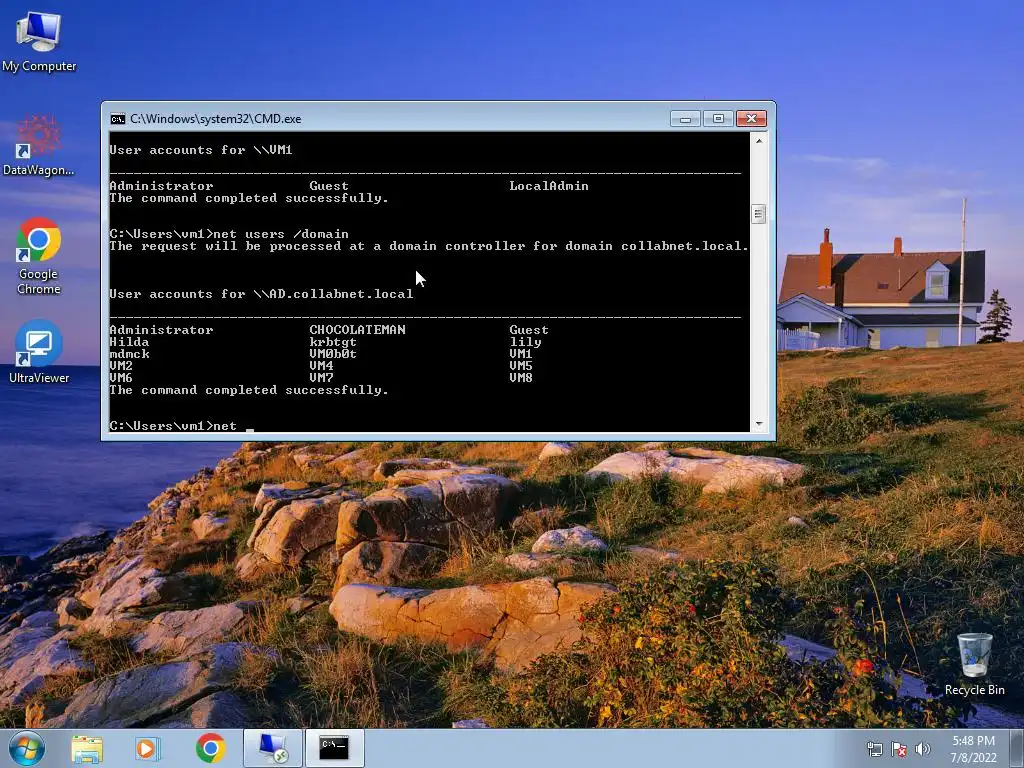Open the My Computer desktop icon
This screenshot has width=1024, height=768.
39,40
